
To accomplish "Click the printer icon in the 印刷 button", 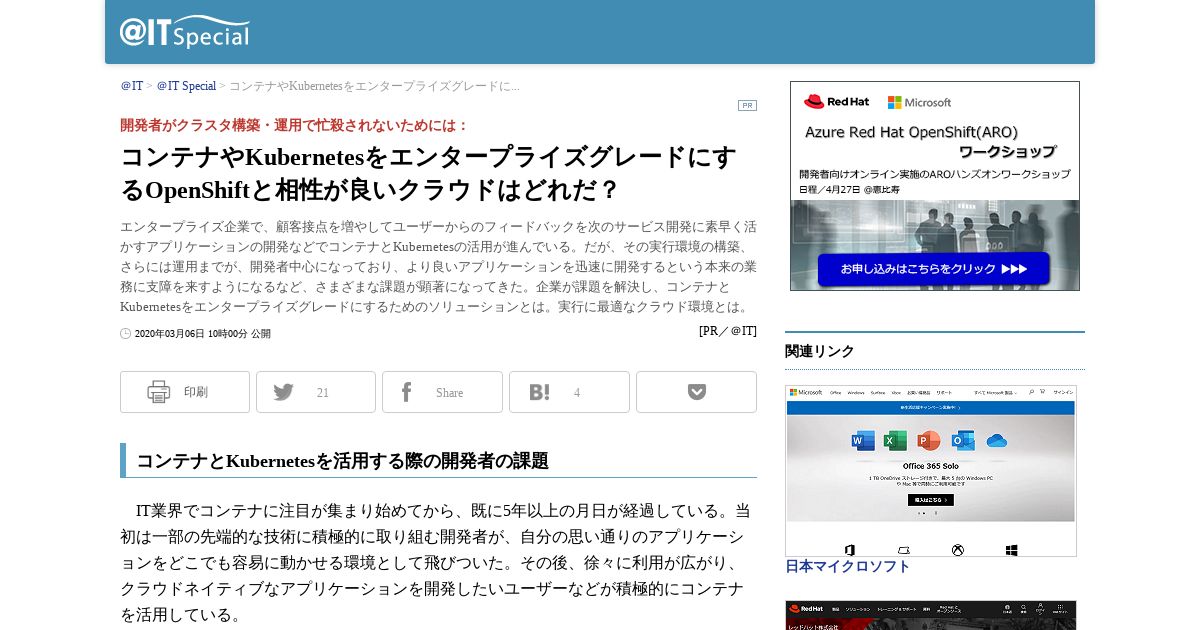I will click(x=159, y=392).
